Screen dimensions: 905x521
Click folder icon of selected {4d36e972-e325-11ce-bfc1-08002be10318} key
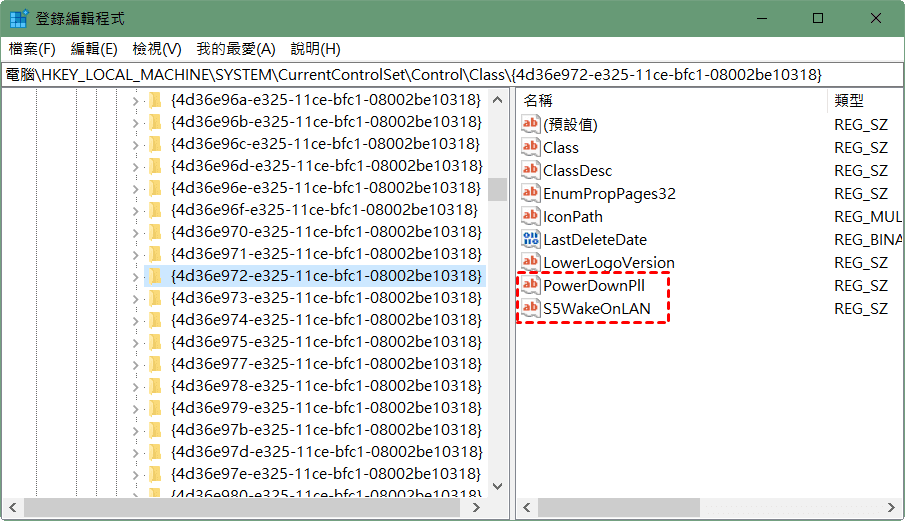[x=155, y=276]
